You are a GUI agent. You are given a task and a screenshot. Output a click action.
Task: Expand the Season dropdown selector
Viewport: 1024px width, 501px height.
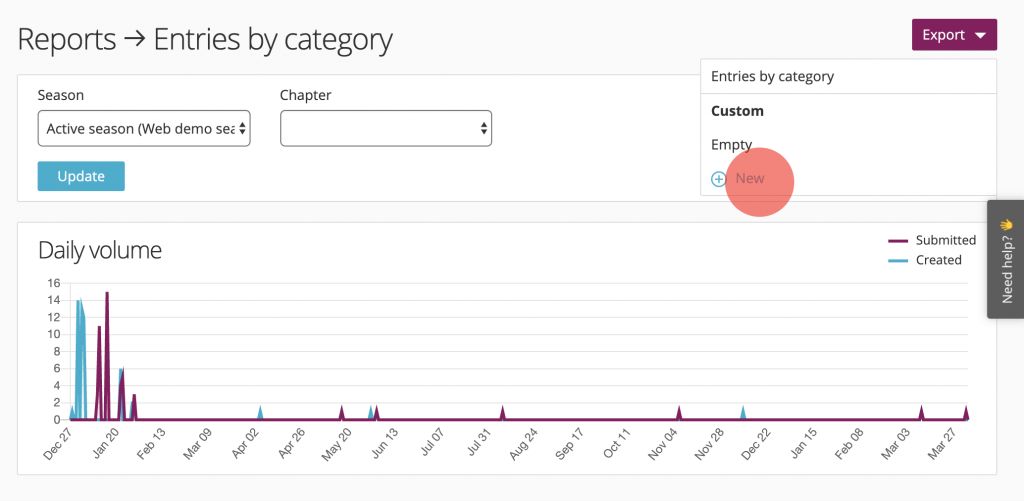pos(143,128)
